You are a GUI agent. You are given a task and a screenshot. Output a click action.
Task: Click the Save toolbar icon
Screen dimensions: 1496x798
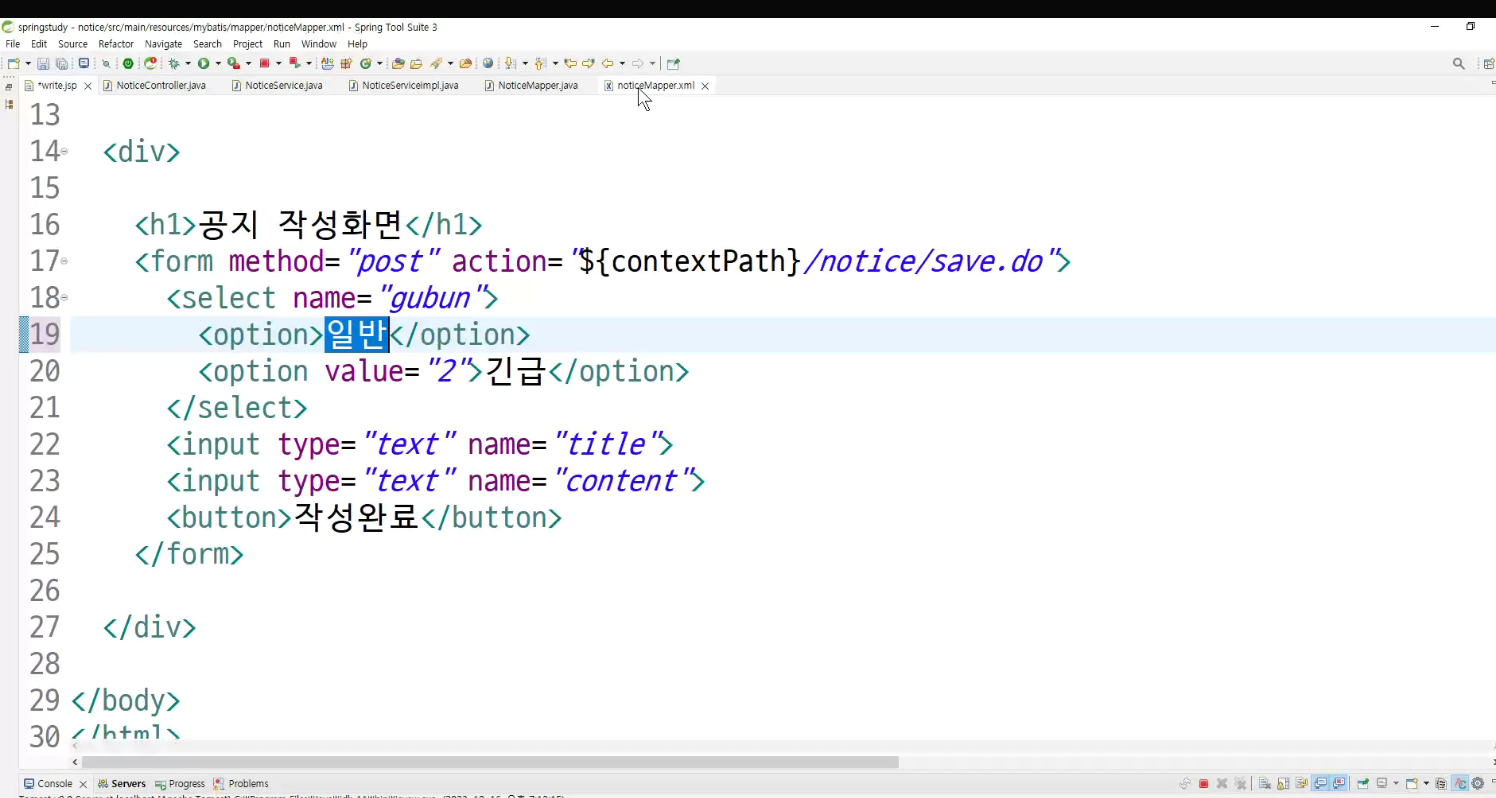tap(43, 63)
